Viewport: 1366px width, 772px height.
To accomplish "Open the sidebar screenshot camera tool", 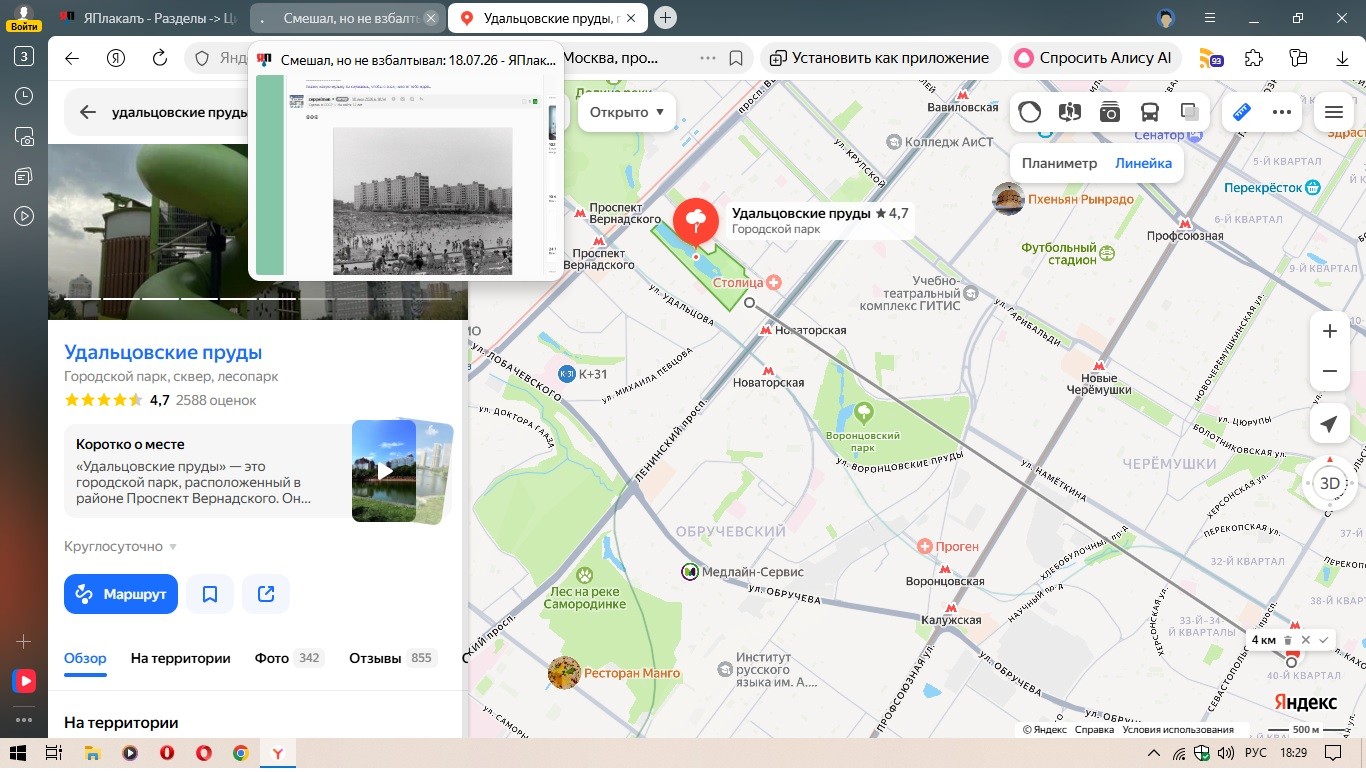I will [x=24, y=136].
